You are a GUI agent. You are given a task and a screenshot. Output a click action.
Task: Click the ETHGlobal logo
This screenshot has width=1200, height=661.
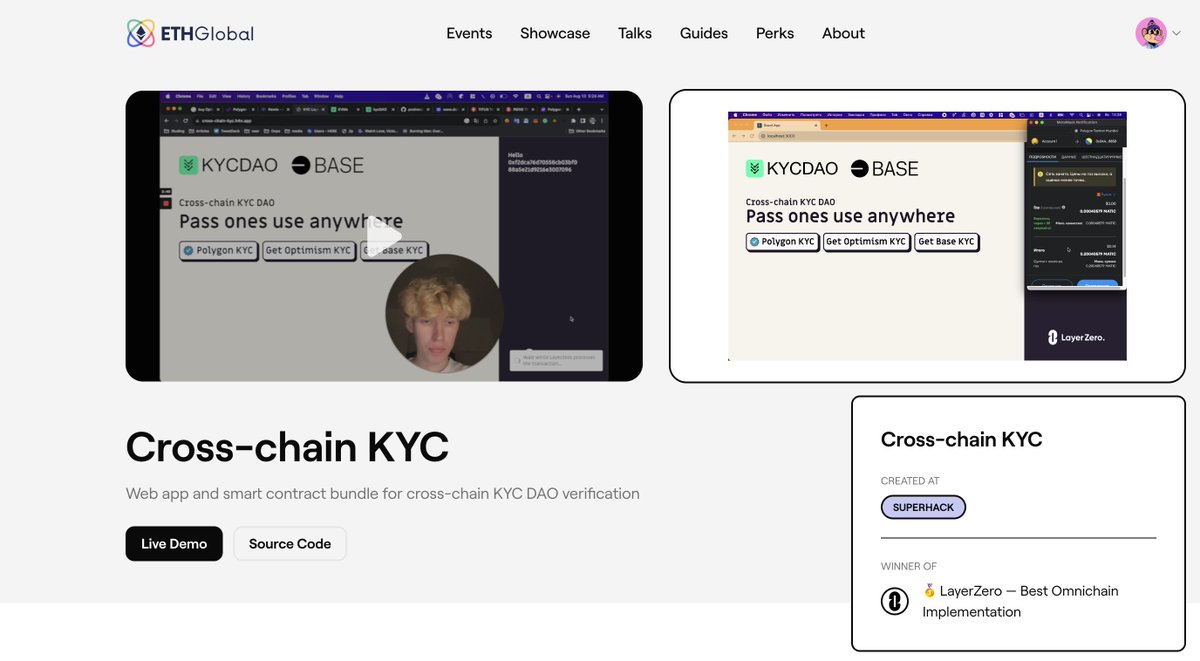coord(190,33)
